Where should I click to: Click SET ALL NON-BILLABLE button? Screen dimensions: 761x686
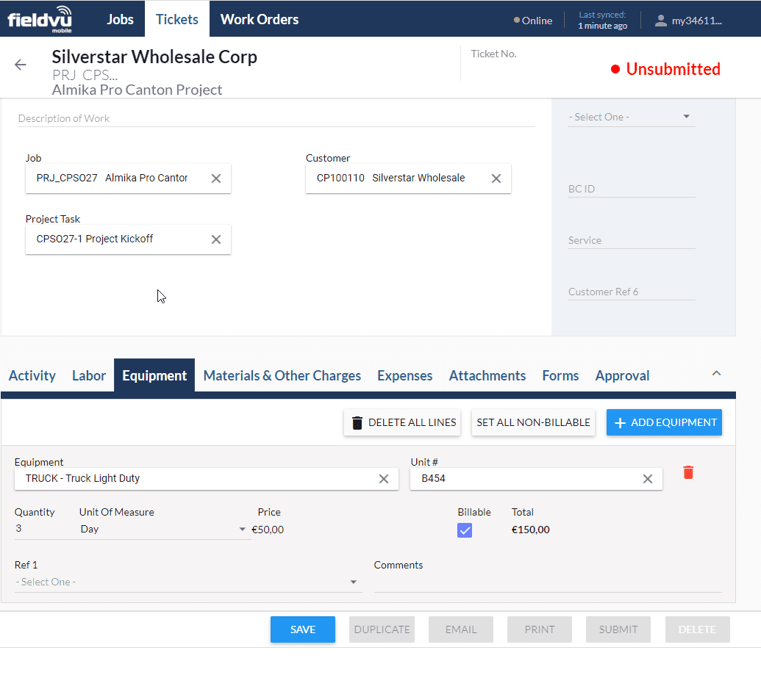tap(533, 422)
